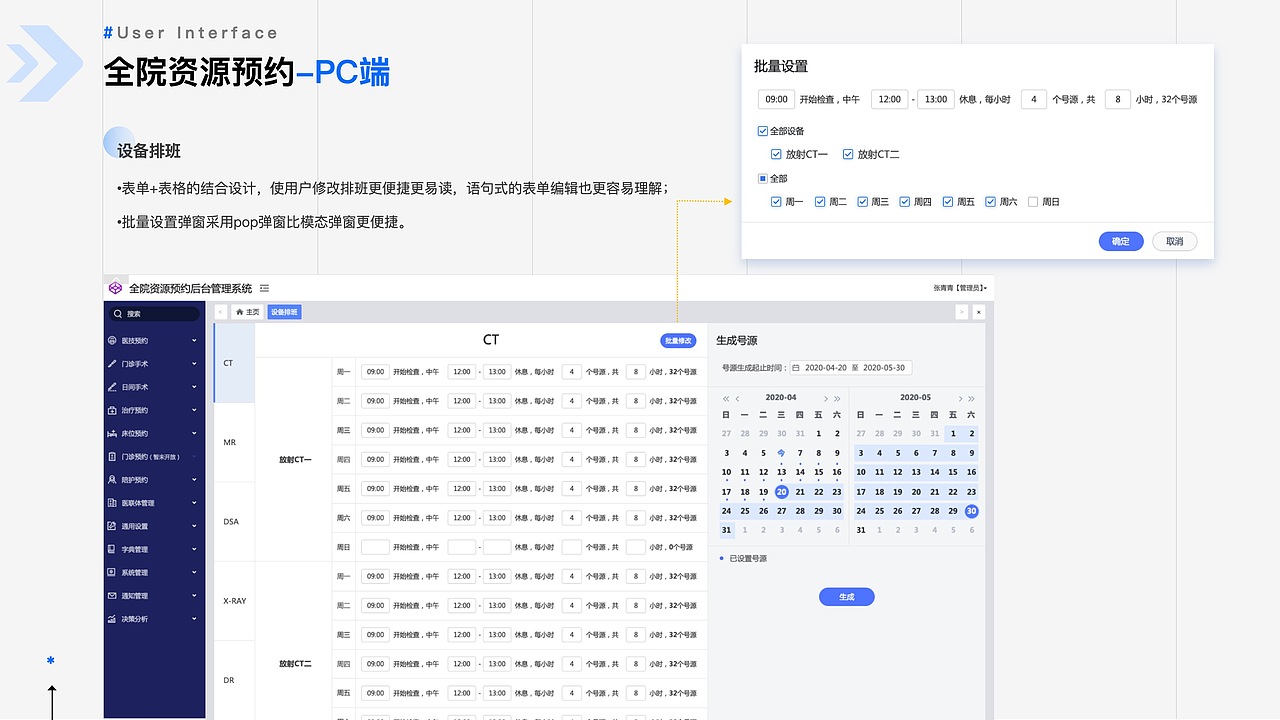
Task: Check the 全部设备 checkbox
Action: (762, 131)
